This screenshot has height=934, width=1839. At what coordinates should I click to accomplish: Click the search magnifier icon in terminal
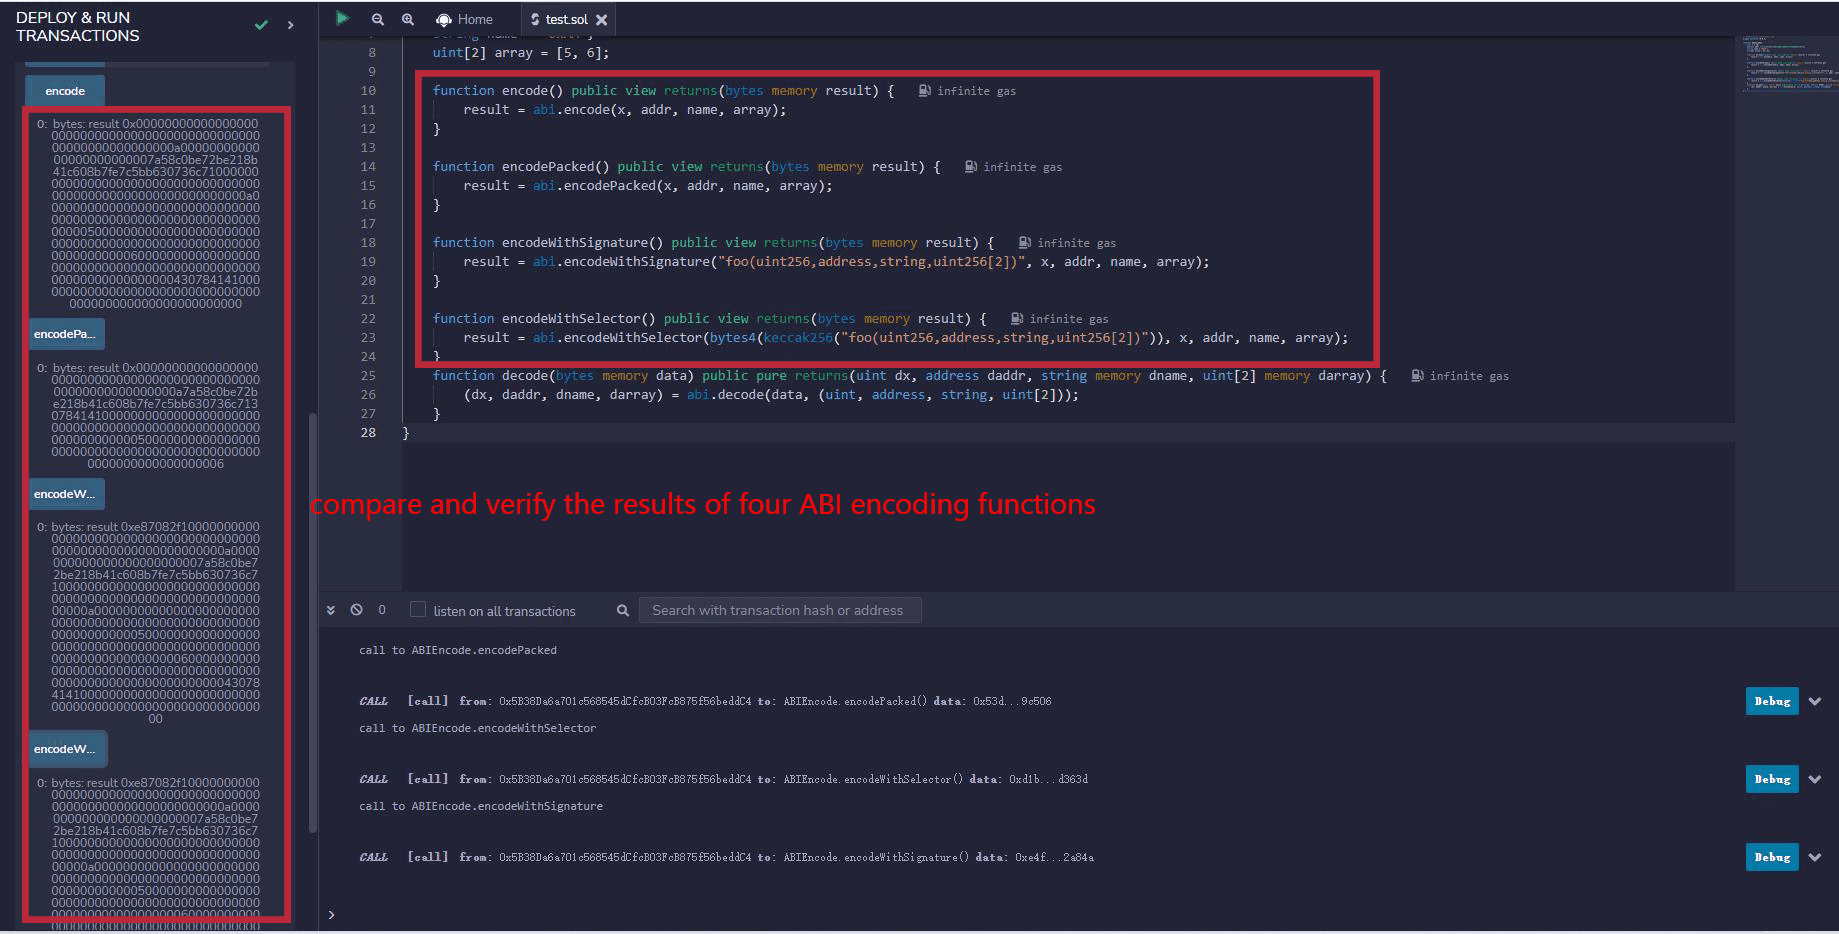(x=622, y=610)
